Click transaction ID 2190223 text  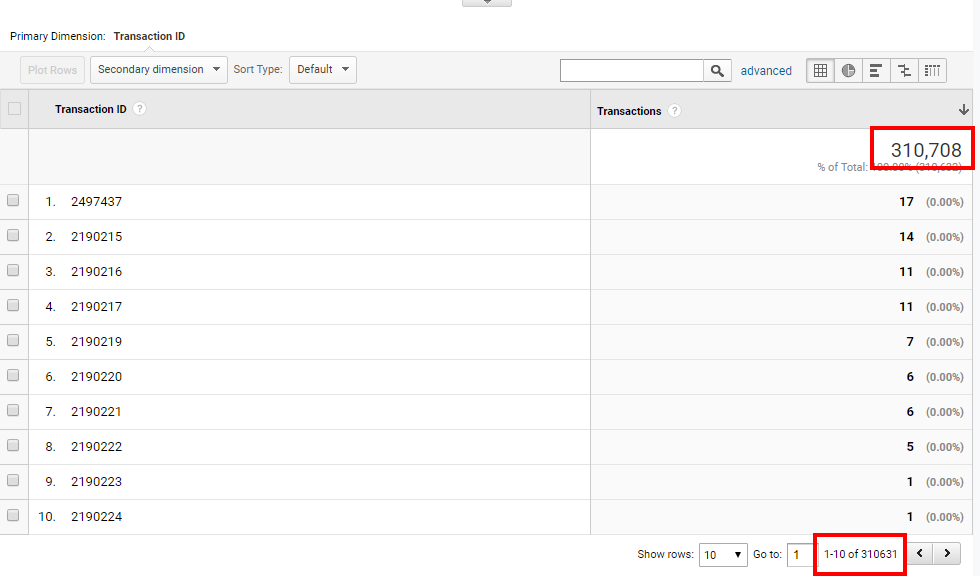(x=96, y=482)
